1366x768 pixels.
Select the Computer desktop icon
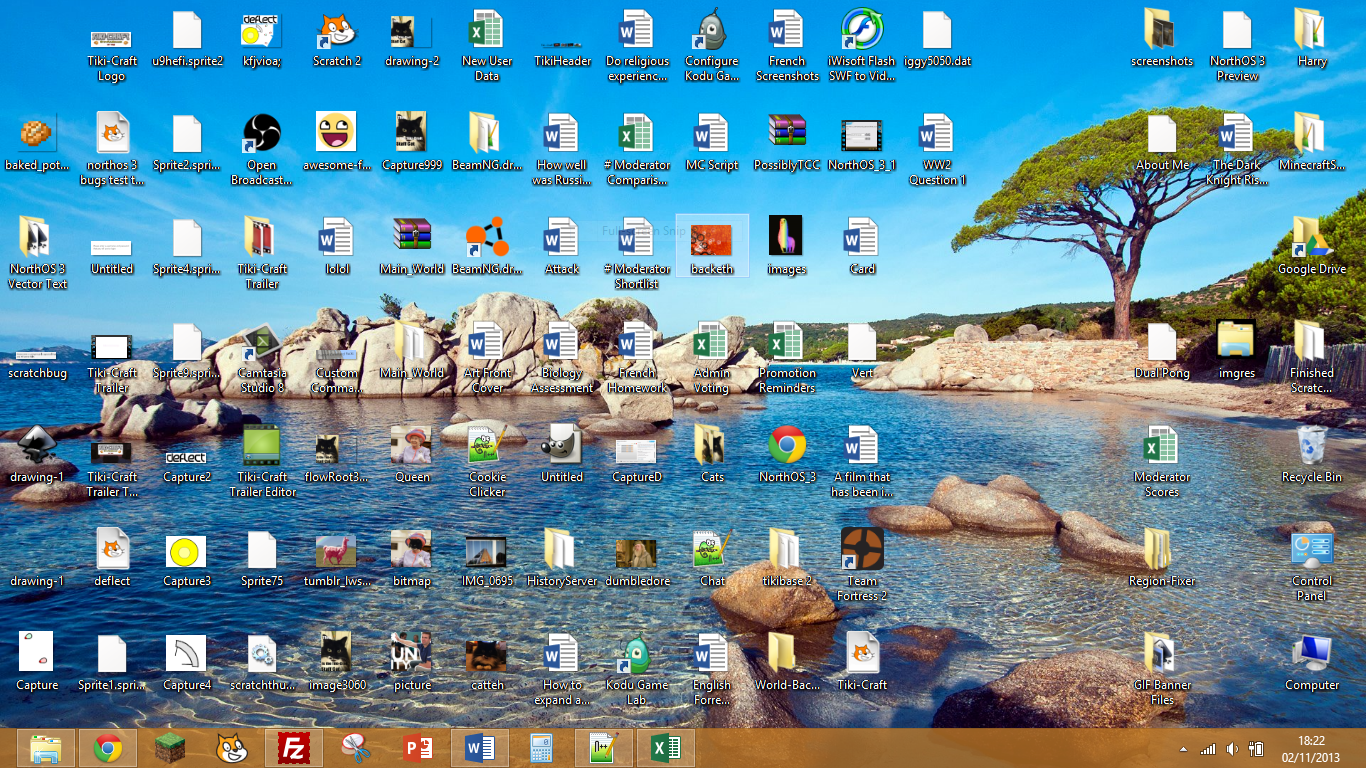1312,663
